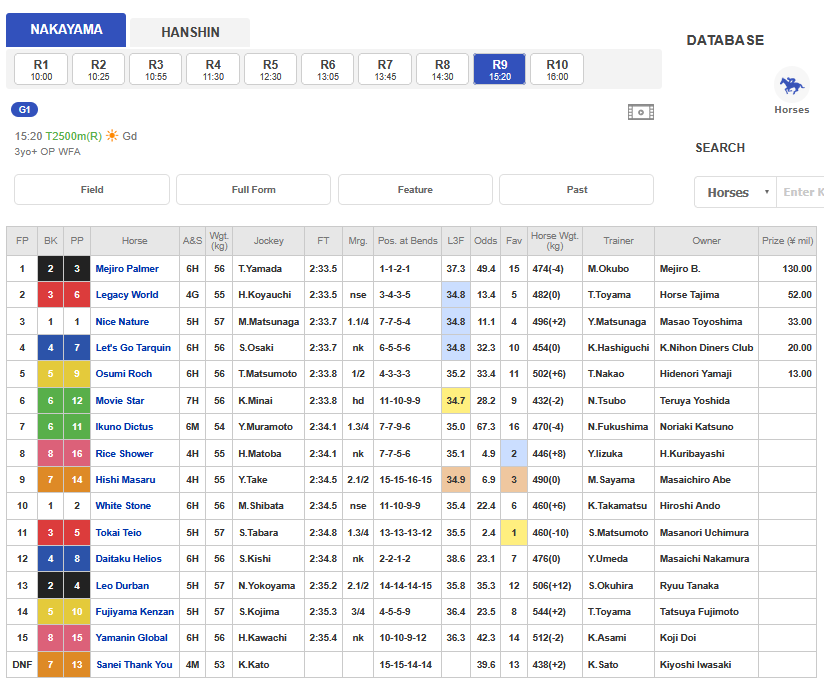Open Fujiyama Kenzan horse profile
This screenshot has height=687, width=824.
point(135,612)
